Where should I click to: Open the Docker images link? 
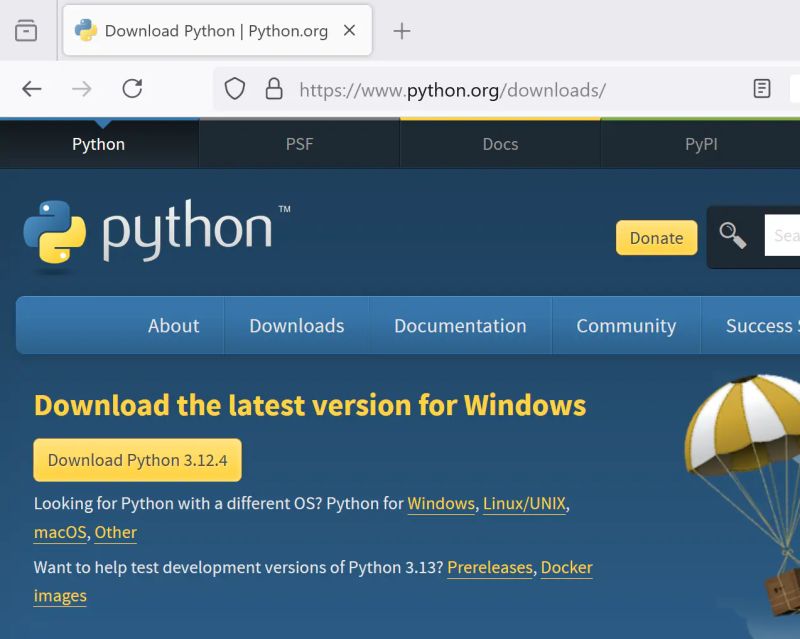pyautogui.click(x=567, y=567)
